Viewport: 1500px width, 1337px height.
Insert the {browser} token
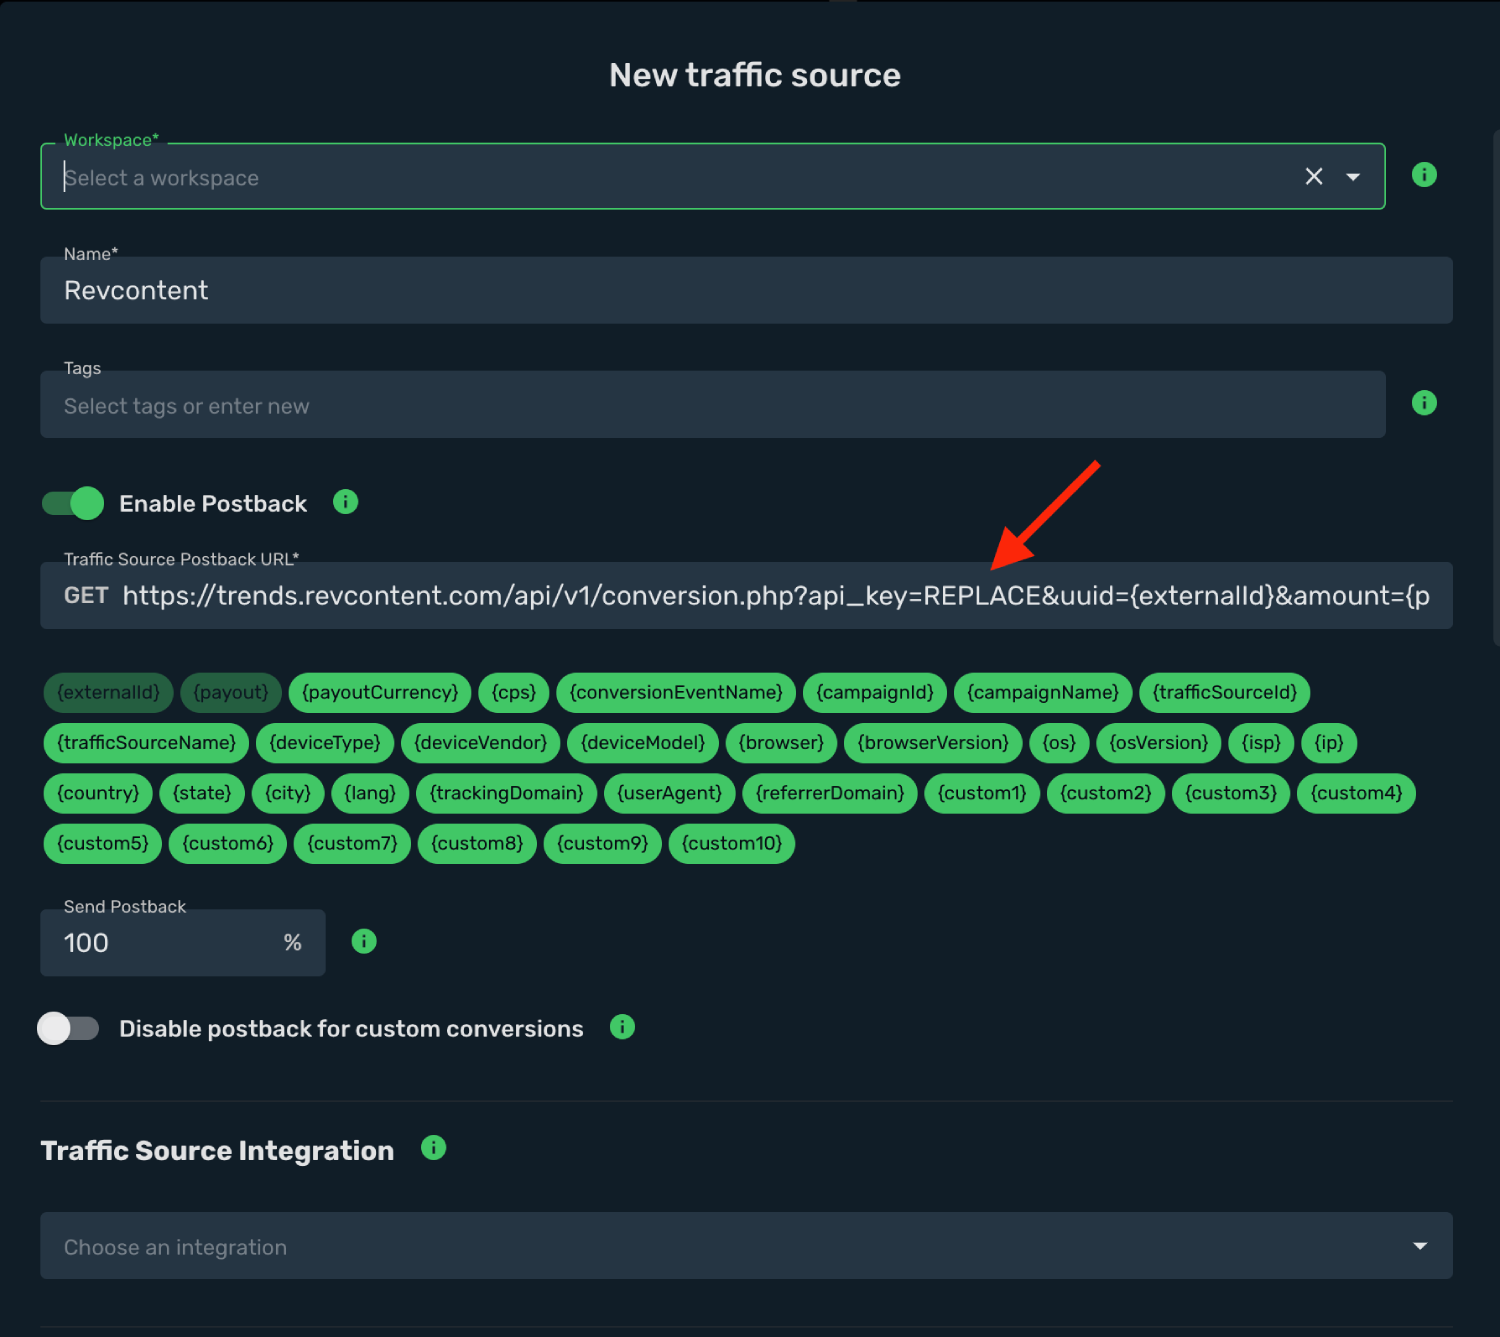781,743
